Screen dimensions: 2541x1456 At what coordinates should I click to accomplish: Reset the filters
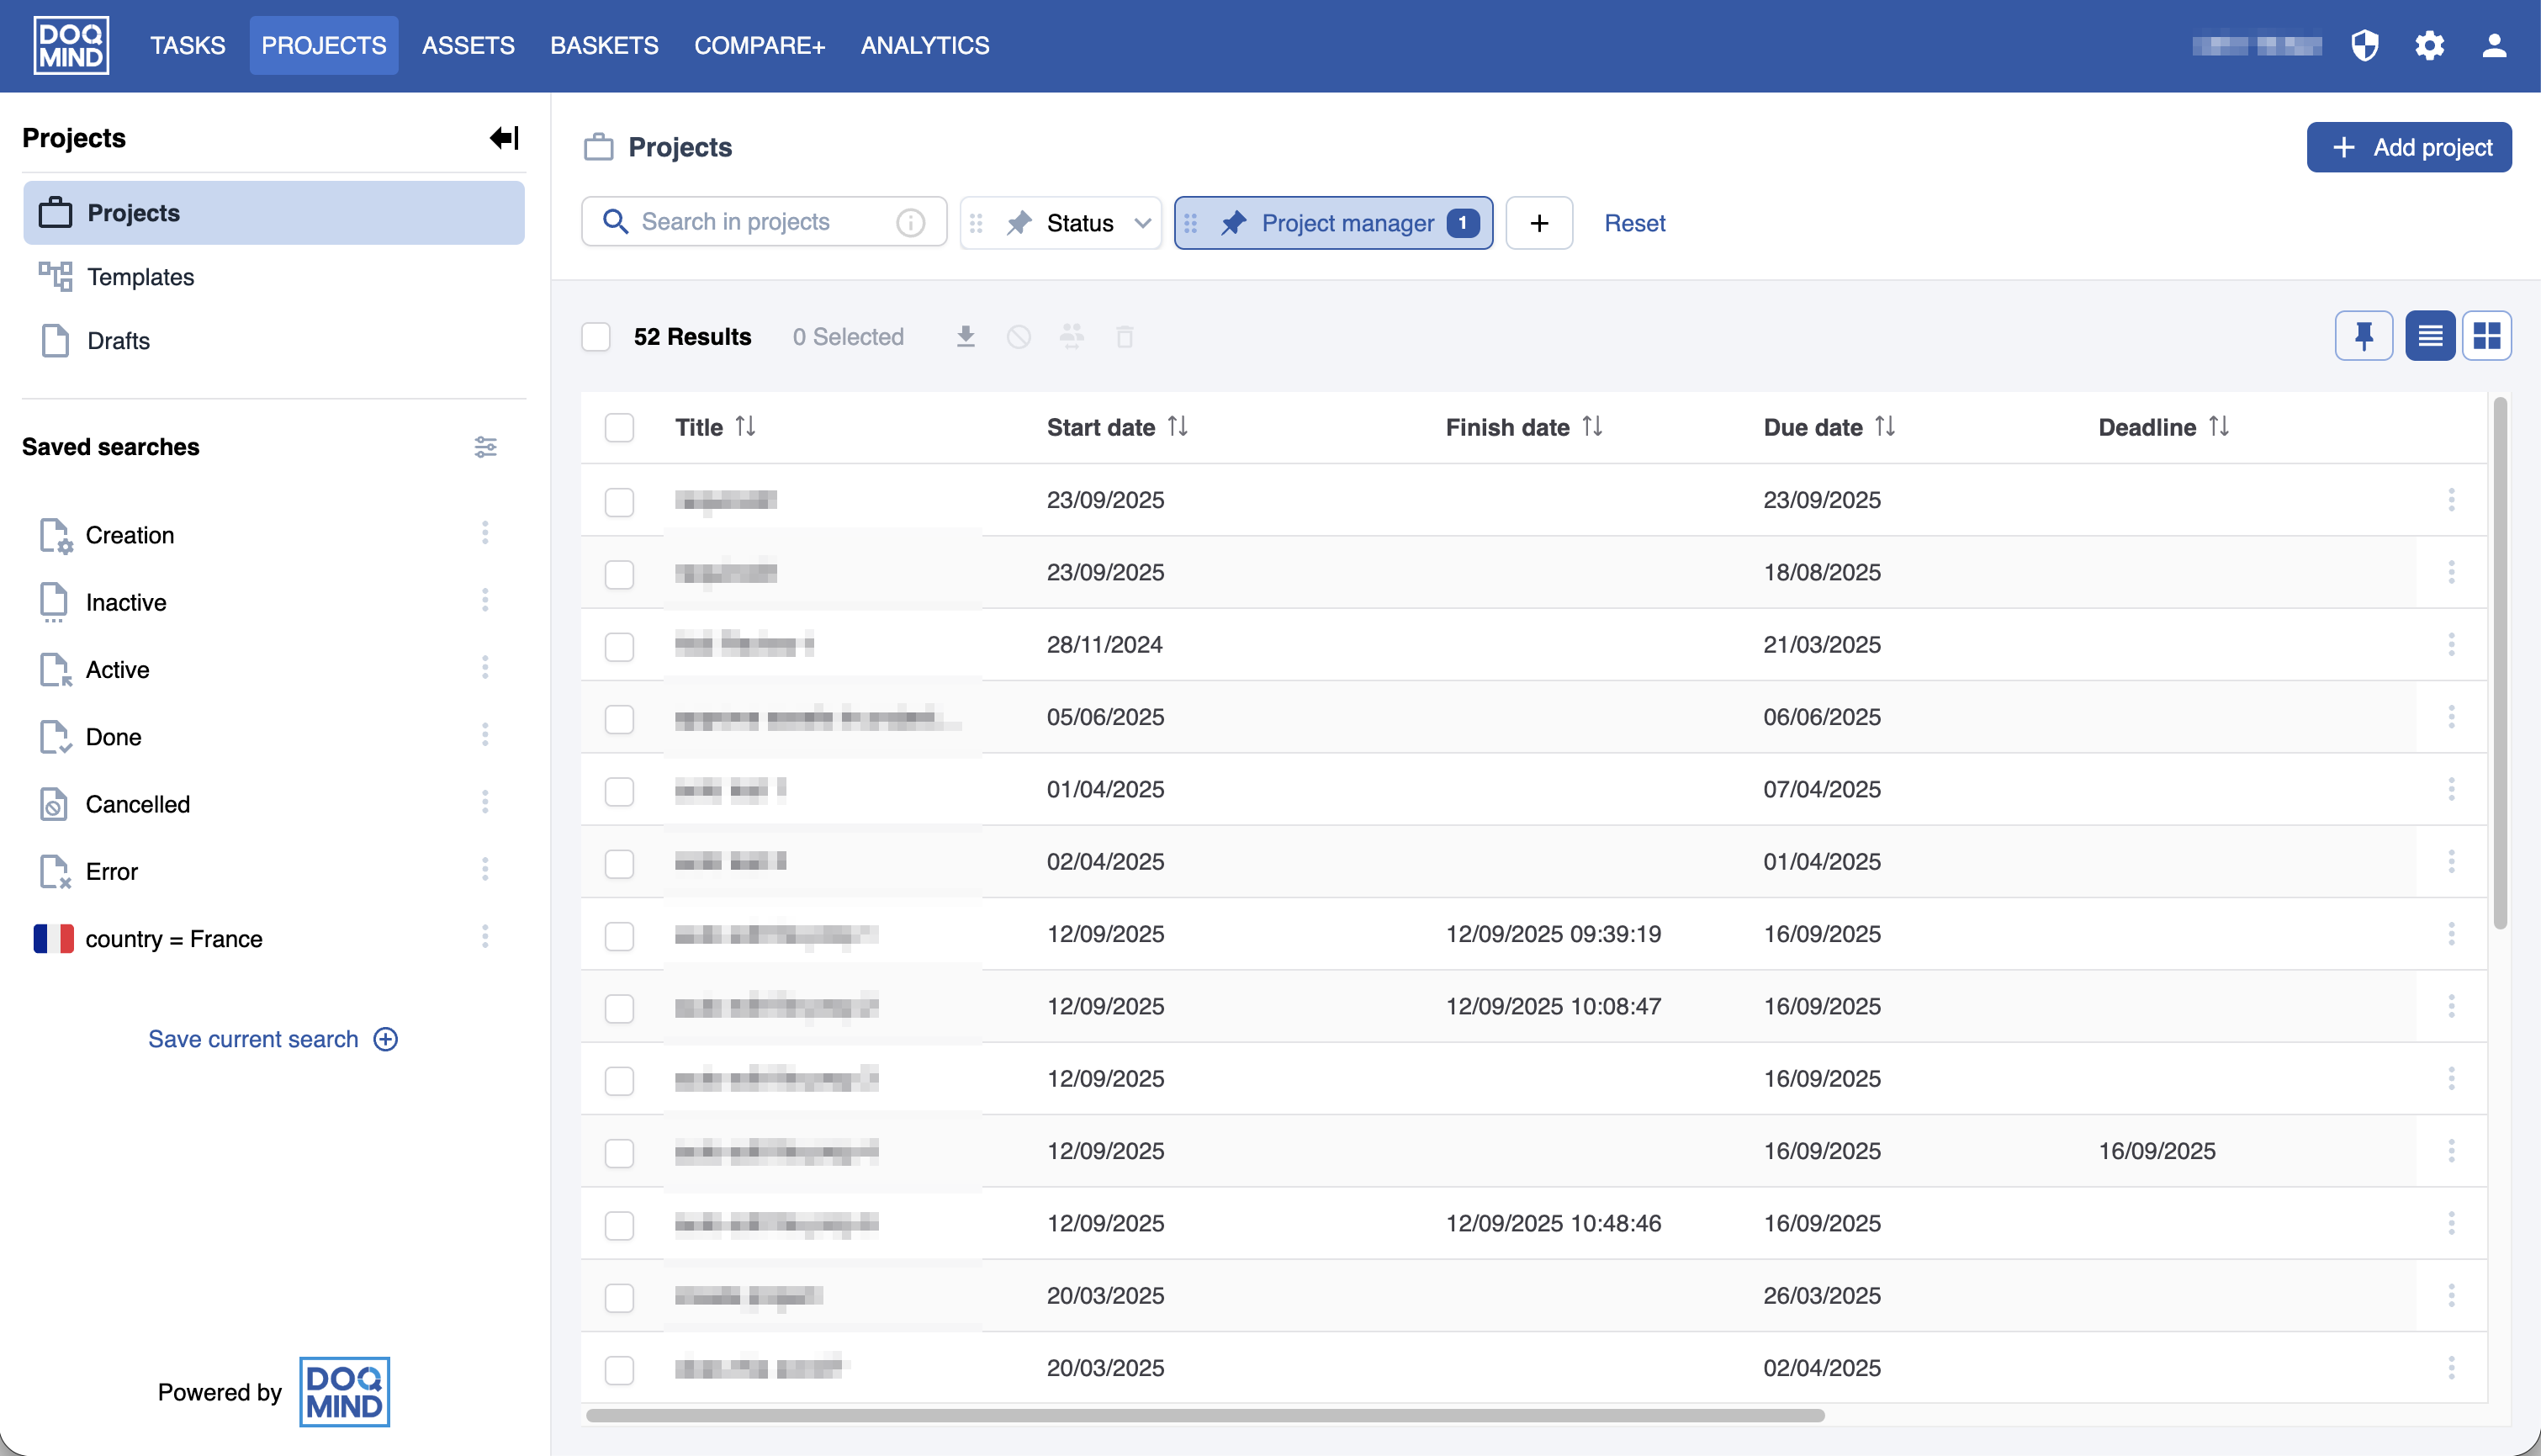pos(1634,222)
